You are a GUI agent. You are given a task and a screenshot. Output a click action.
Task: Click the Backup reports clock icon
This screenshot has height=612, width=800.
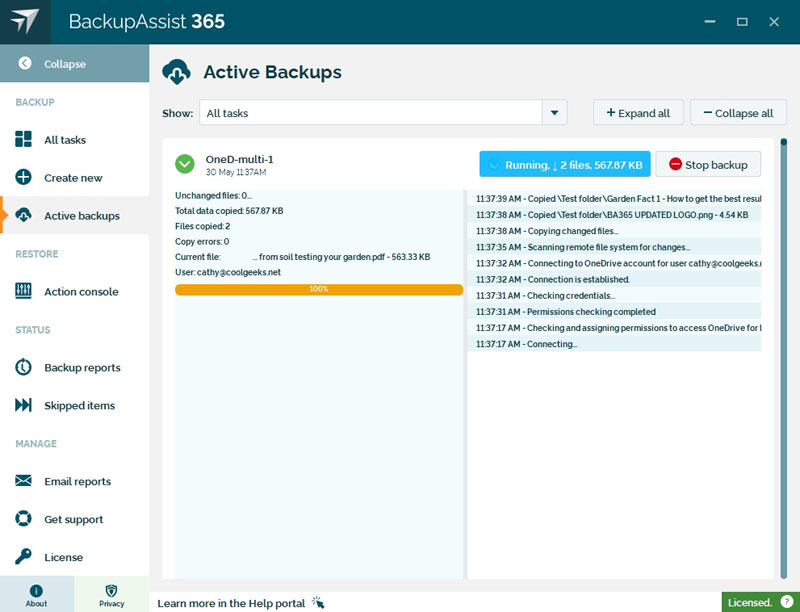click(23, 367)
